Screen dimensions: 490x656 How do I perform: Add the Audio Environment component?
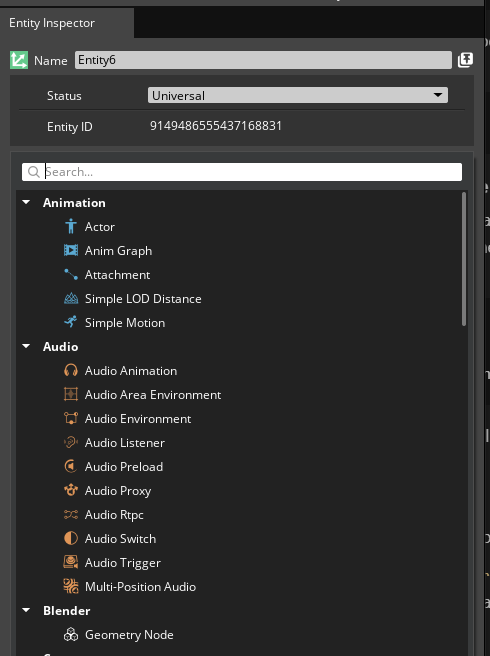(x=138, y=418)
